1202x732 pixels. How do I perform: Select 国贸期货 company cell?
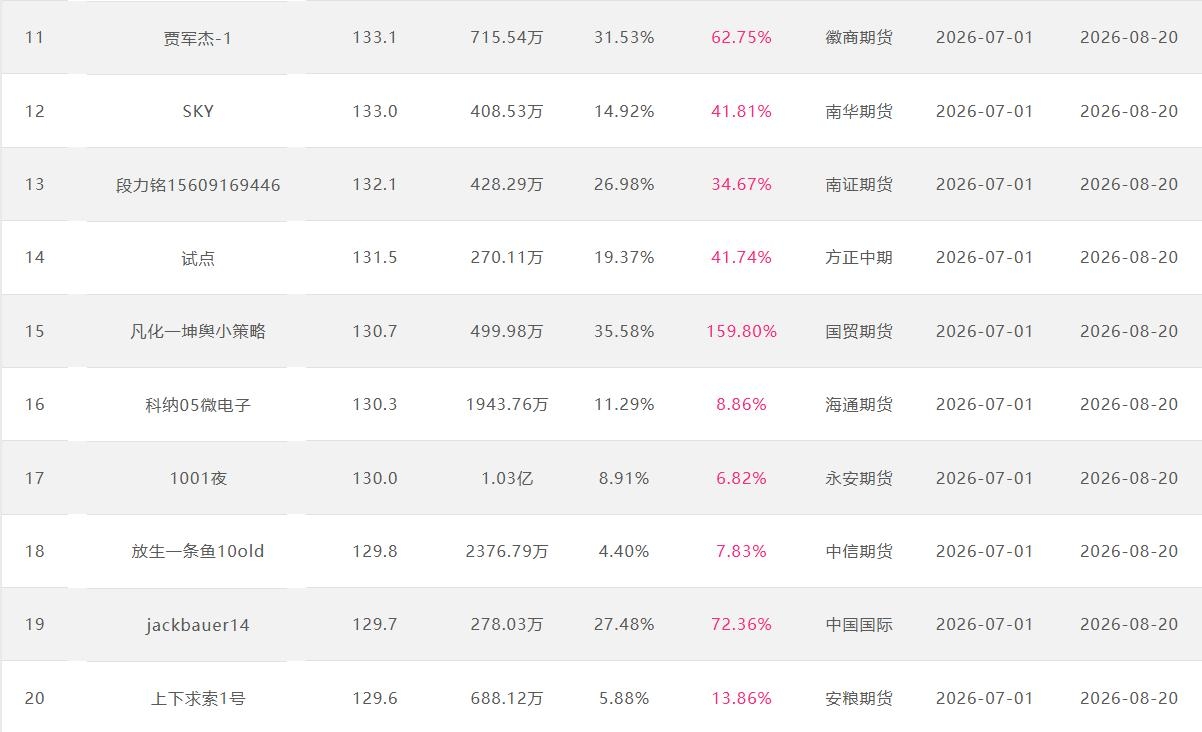[859, 331]
